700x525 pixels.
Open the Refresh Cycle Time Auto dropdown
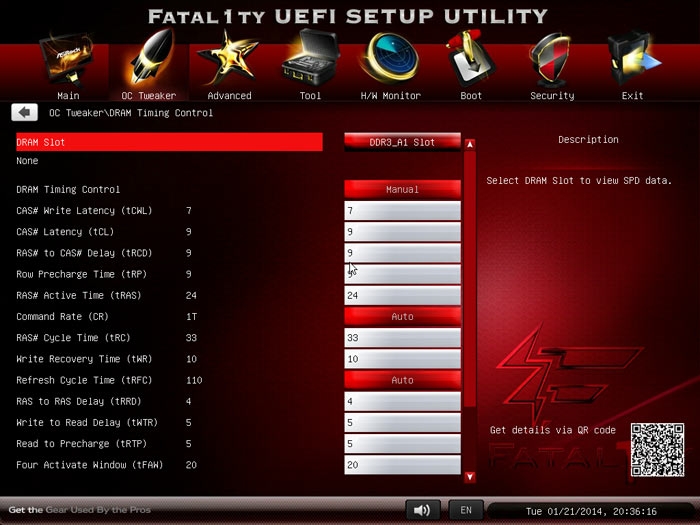(x=402, y=380)
